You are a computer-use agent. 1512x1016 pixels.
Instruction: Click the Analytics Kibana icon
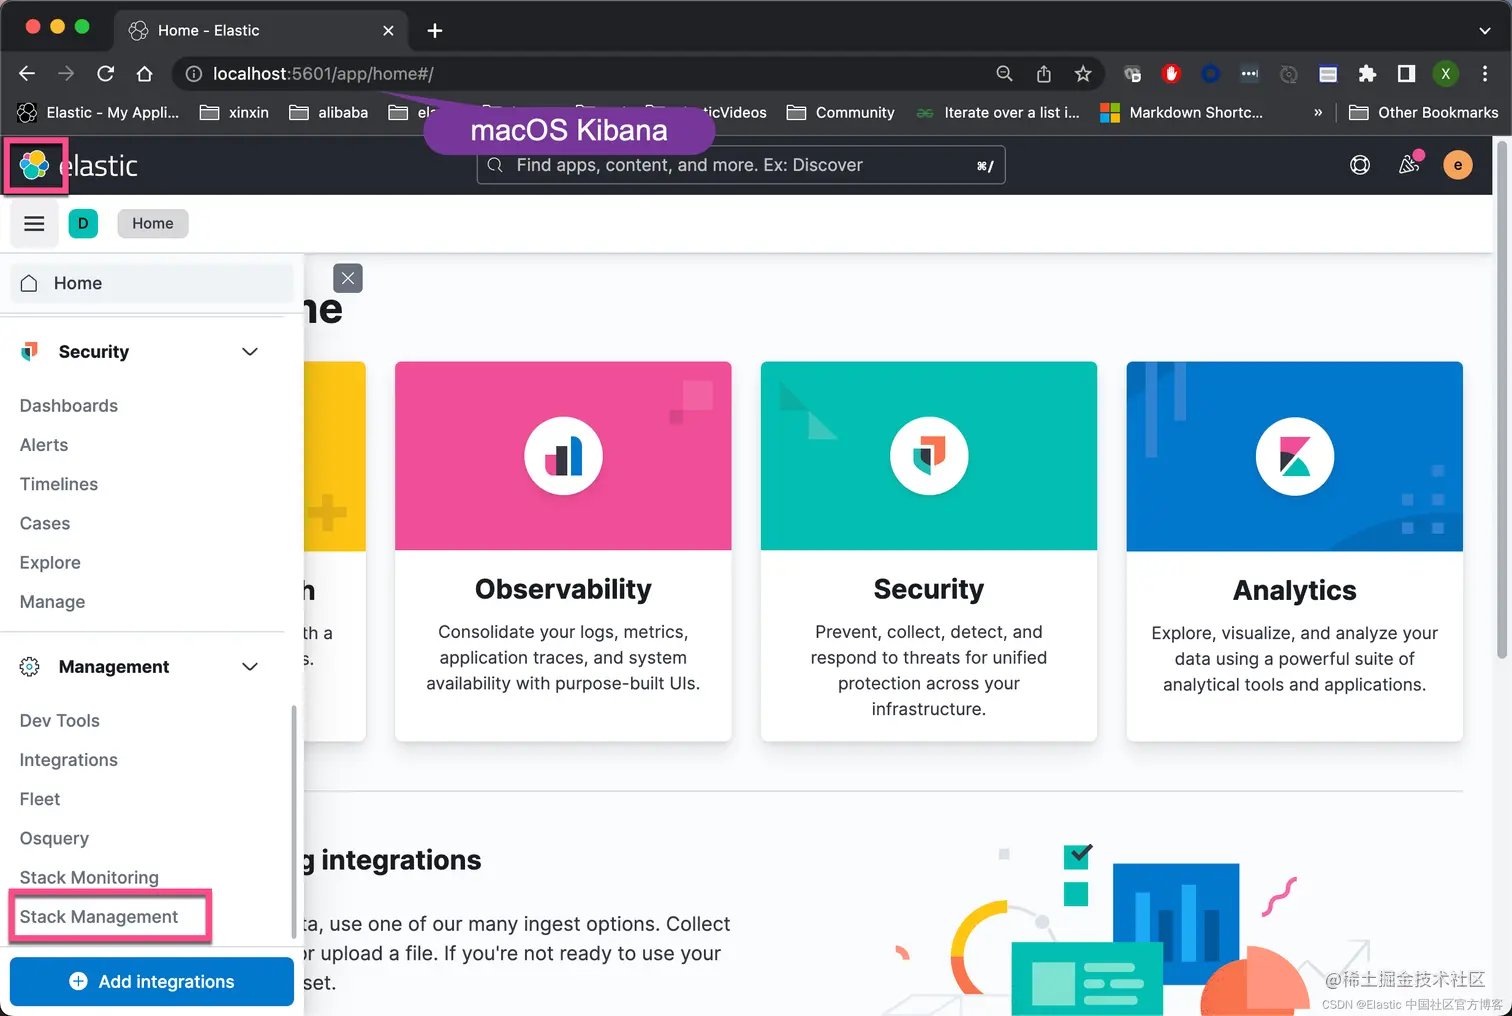click(1295, 456)
